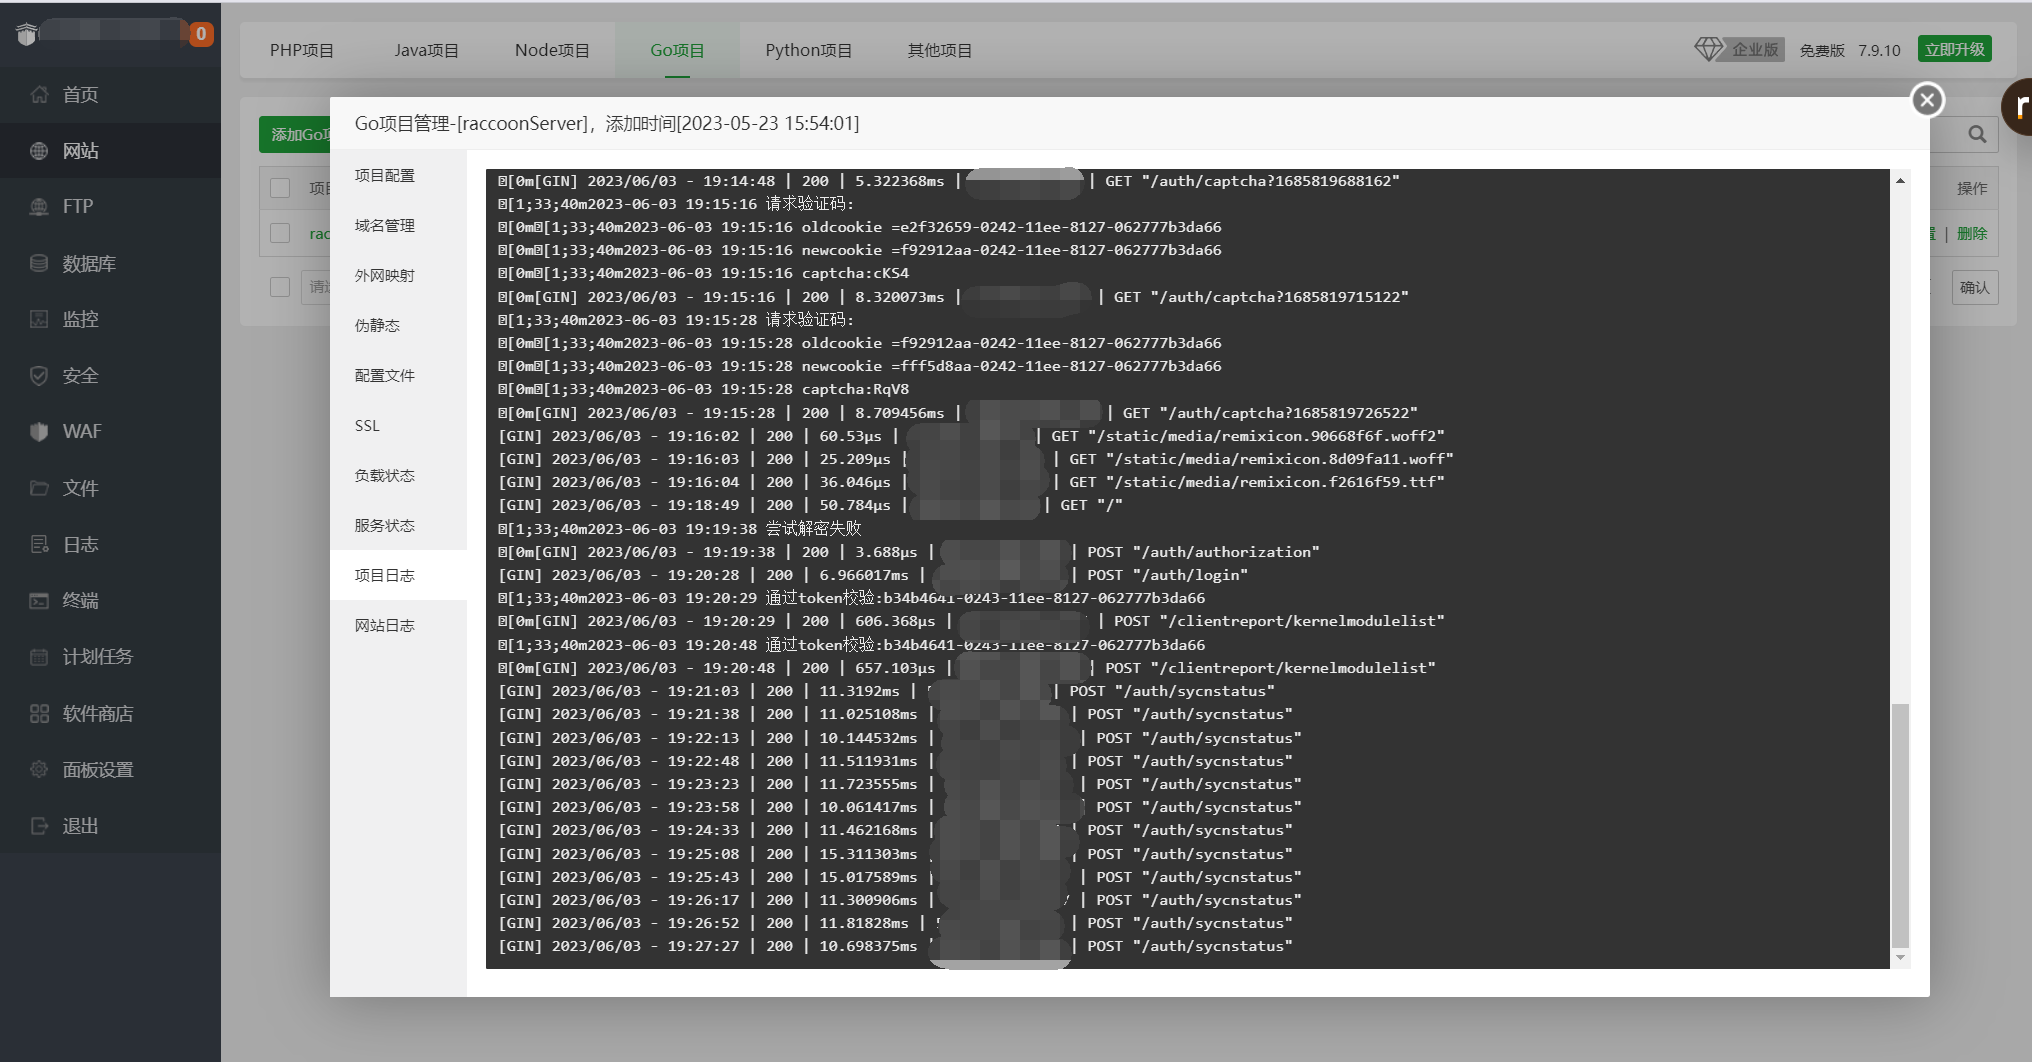Select the WAF shield icon

[39, 431]
